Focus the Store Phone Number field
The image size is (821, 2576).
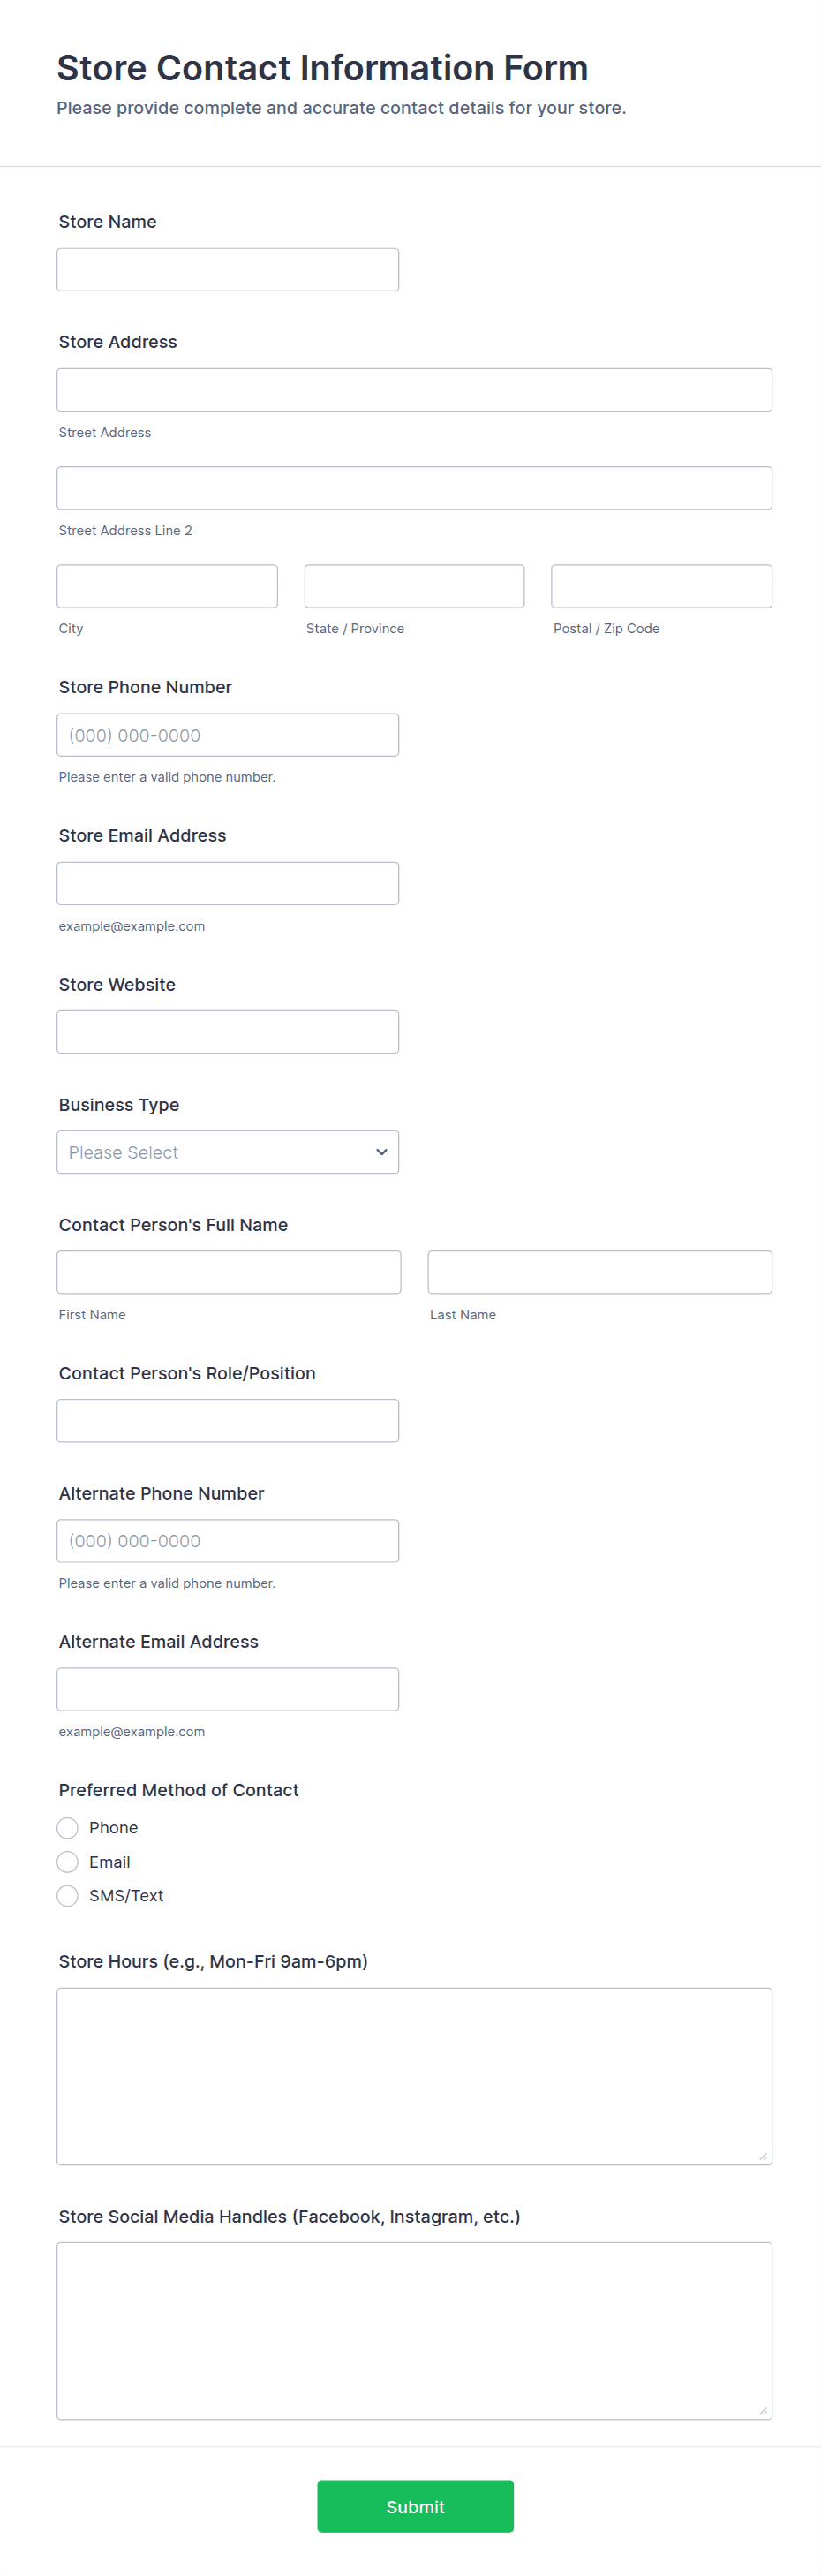pyautogui.click(x=227, y=735)
